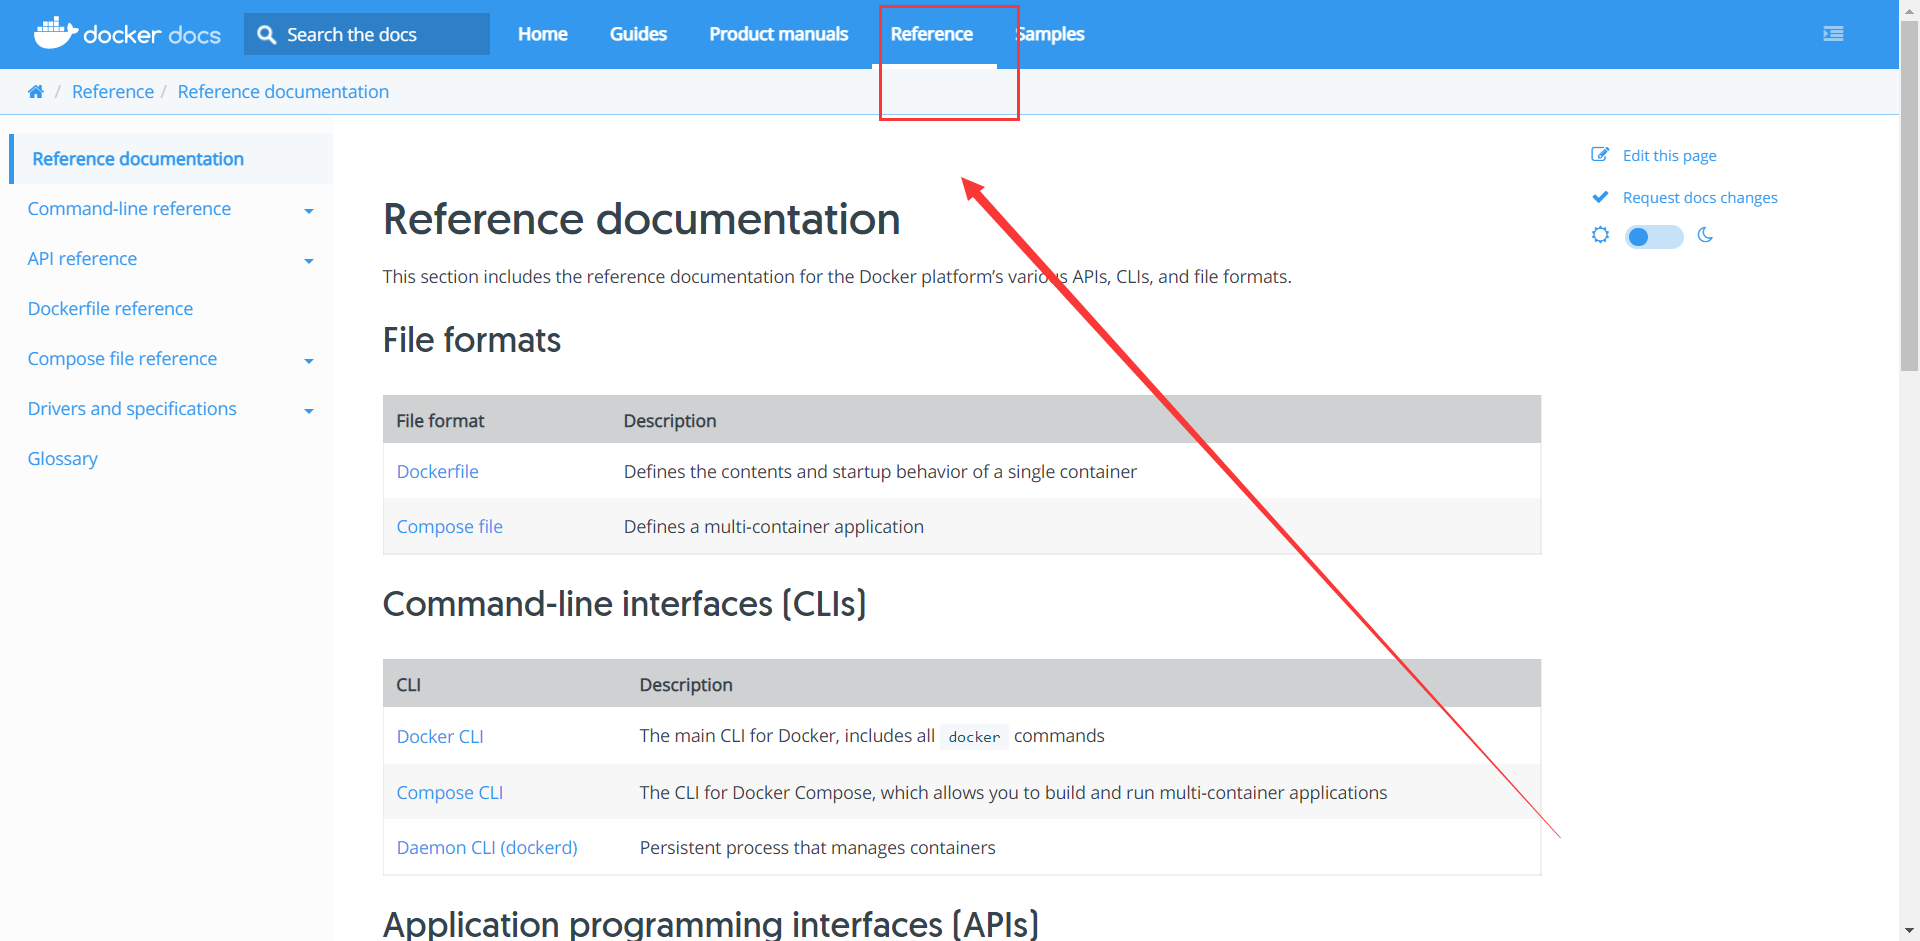
Task: Click the home icon in breadcrumb
Action: point(36,92)
